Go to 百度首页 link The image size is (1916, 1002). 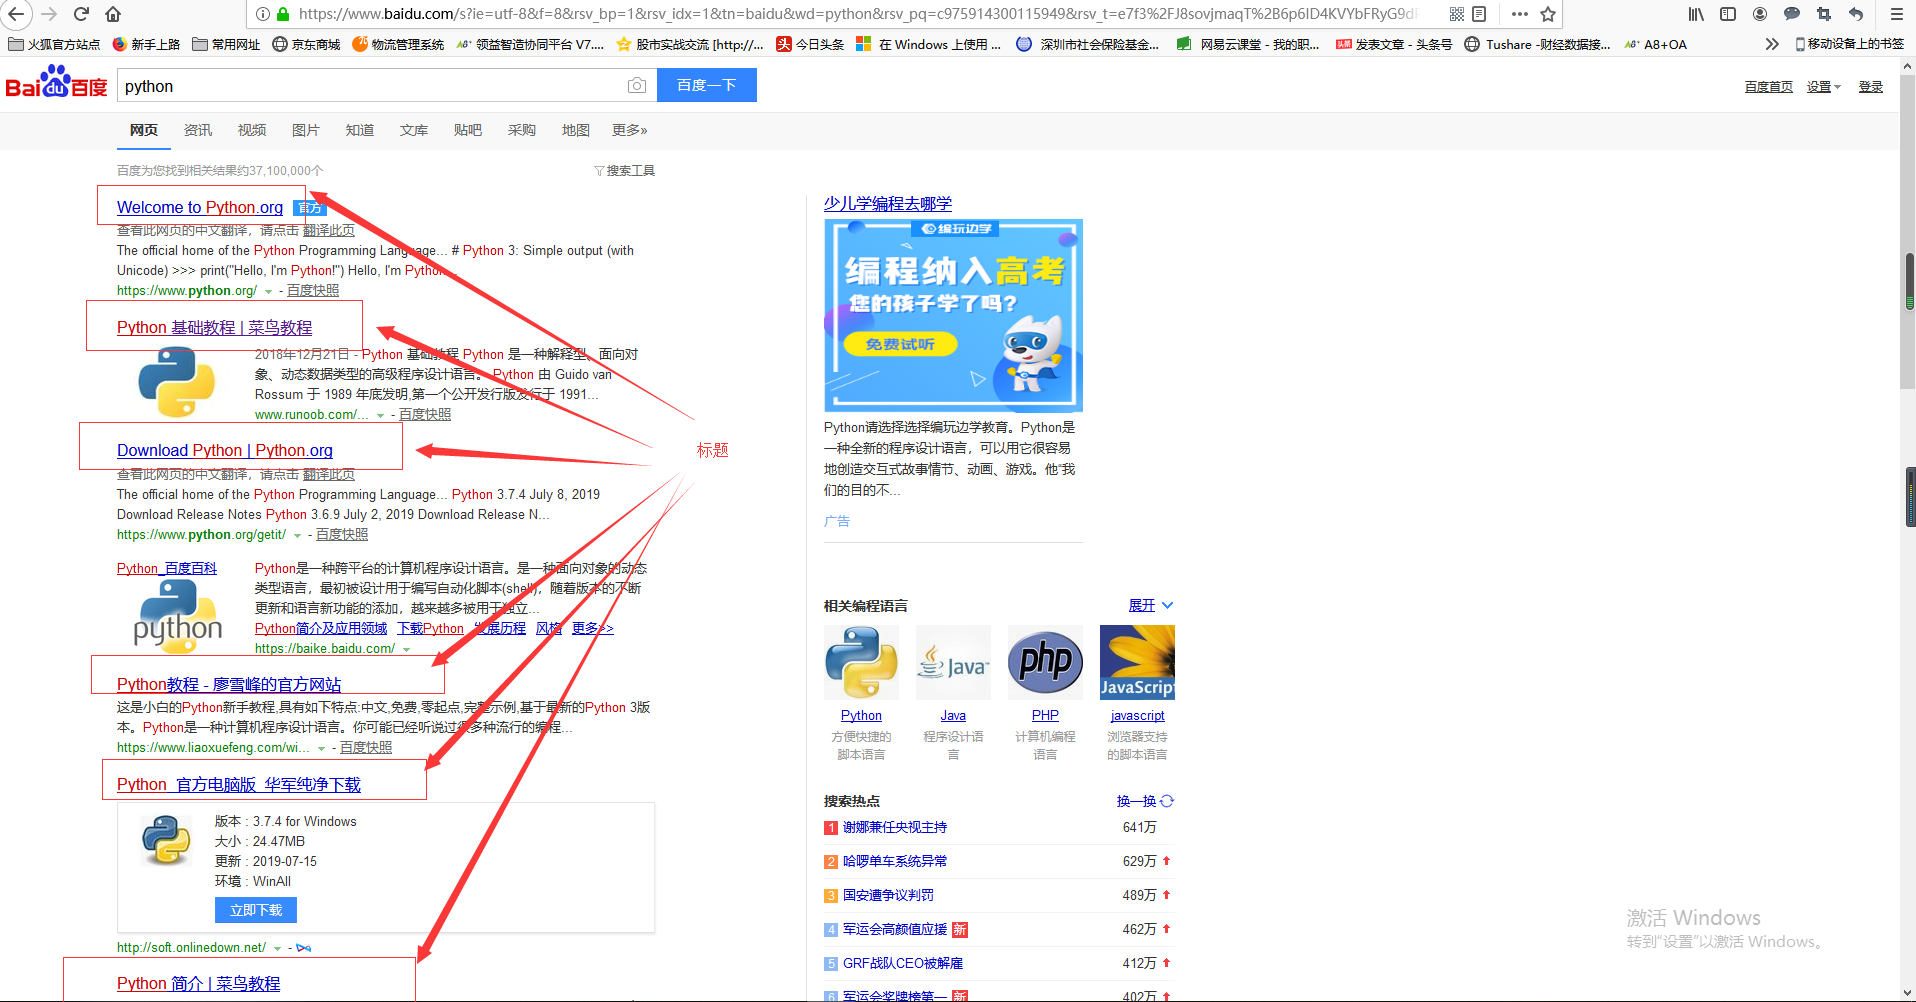click(1769, 87)
